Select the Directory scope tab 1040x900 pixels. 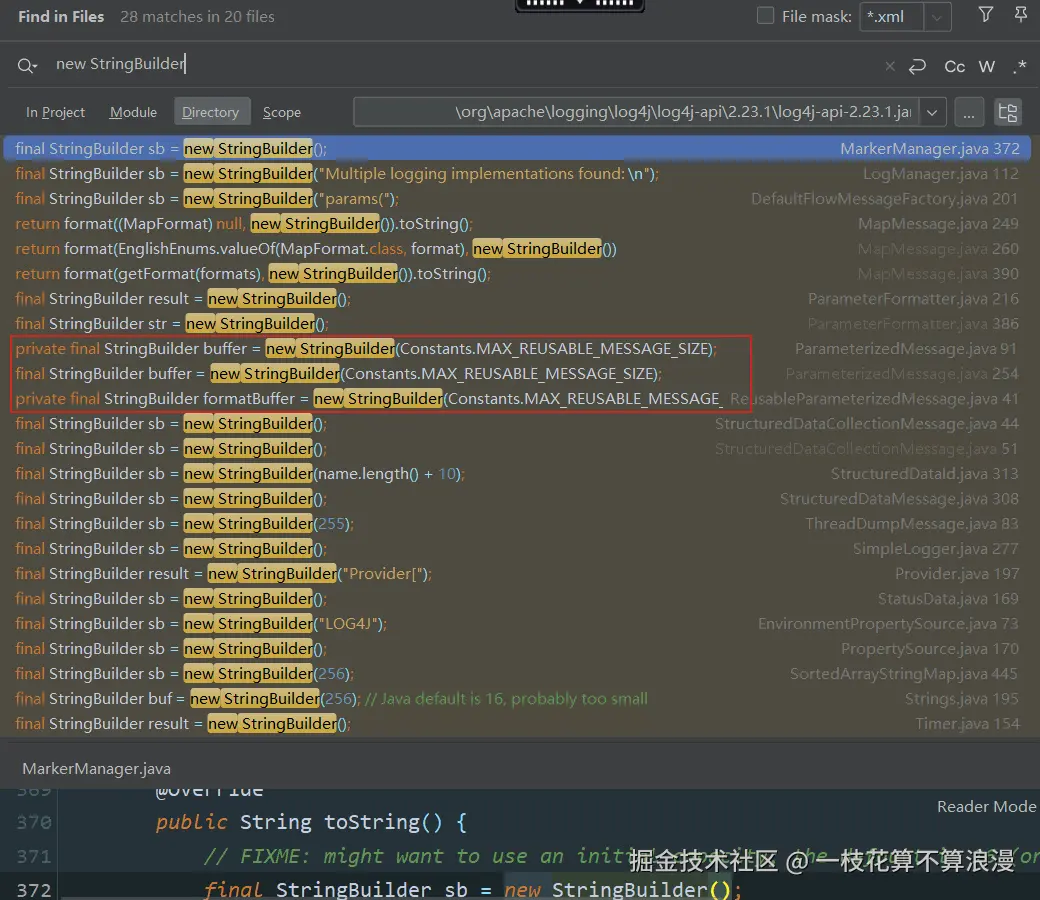click(x=211, y=112)
